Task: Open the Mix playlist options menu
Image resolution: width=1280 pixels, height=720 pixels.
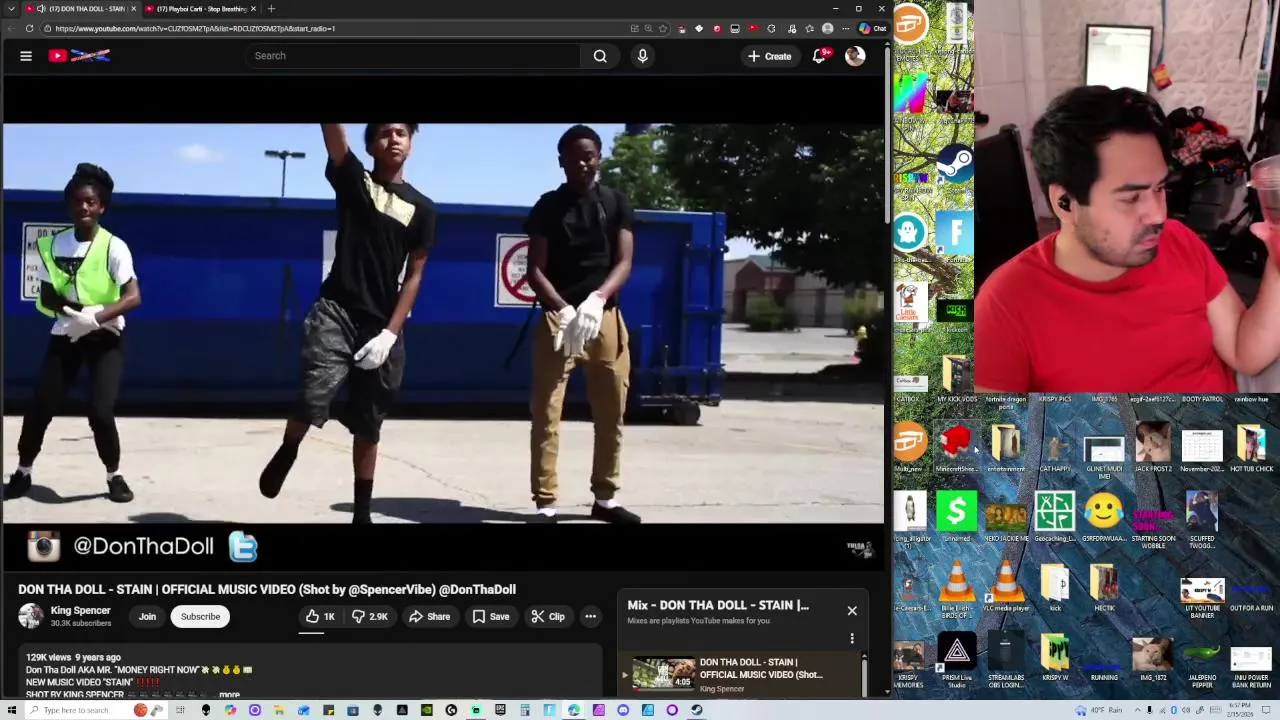Action: tap(852, 638)
